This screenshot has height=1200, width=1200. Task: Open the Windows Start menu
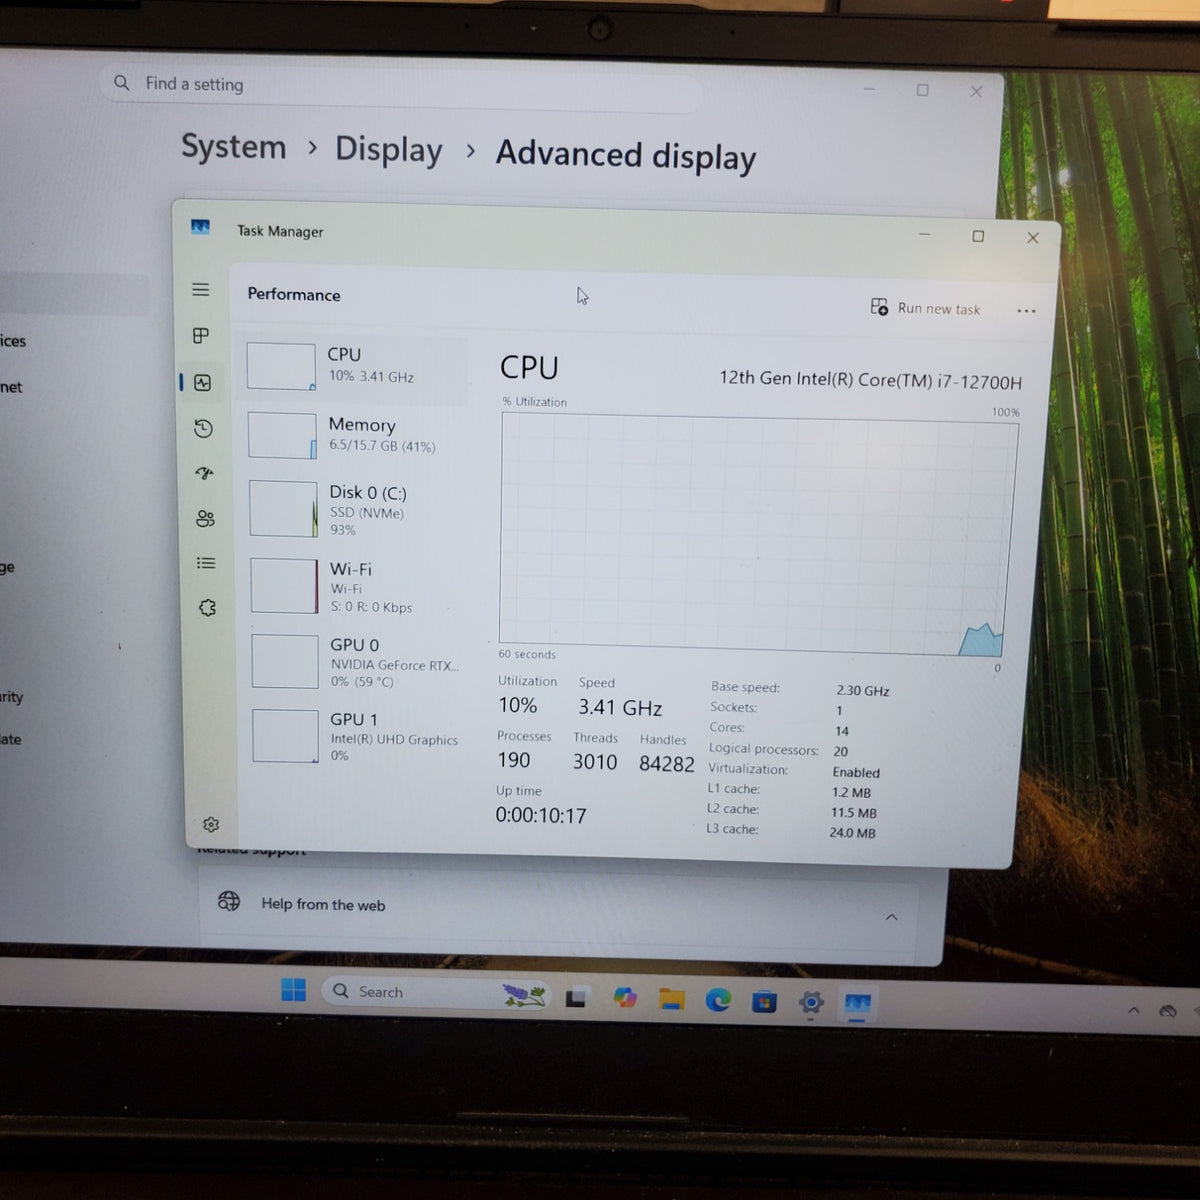293,990
